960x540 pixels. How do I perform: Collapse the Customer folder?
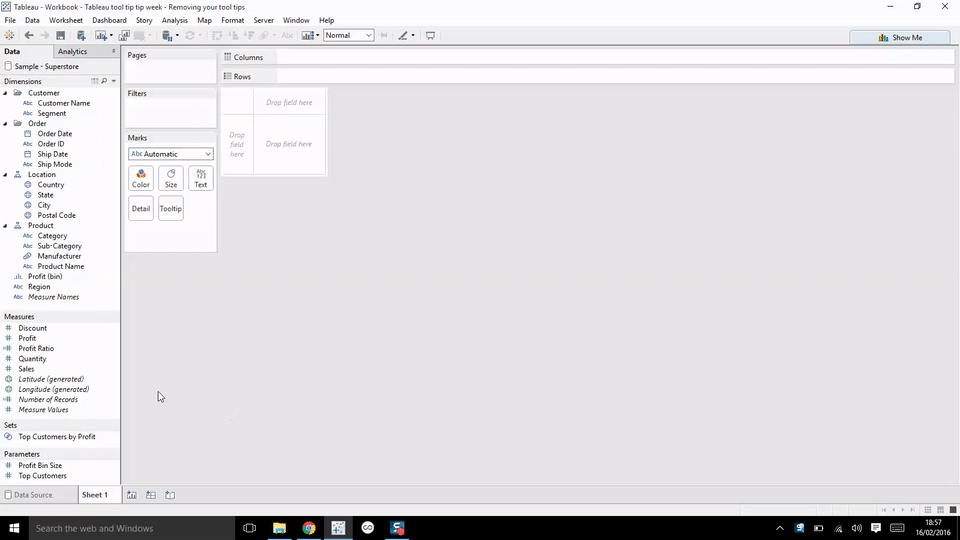(x=6, y=93)
